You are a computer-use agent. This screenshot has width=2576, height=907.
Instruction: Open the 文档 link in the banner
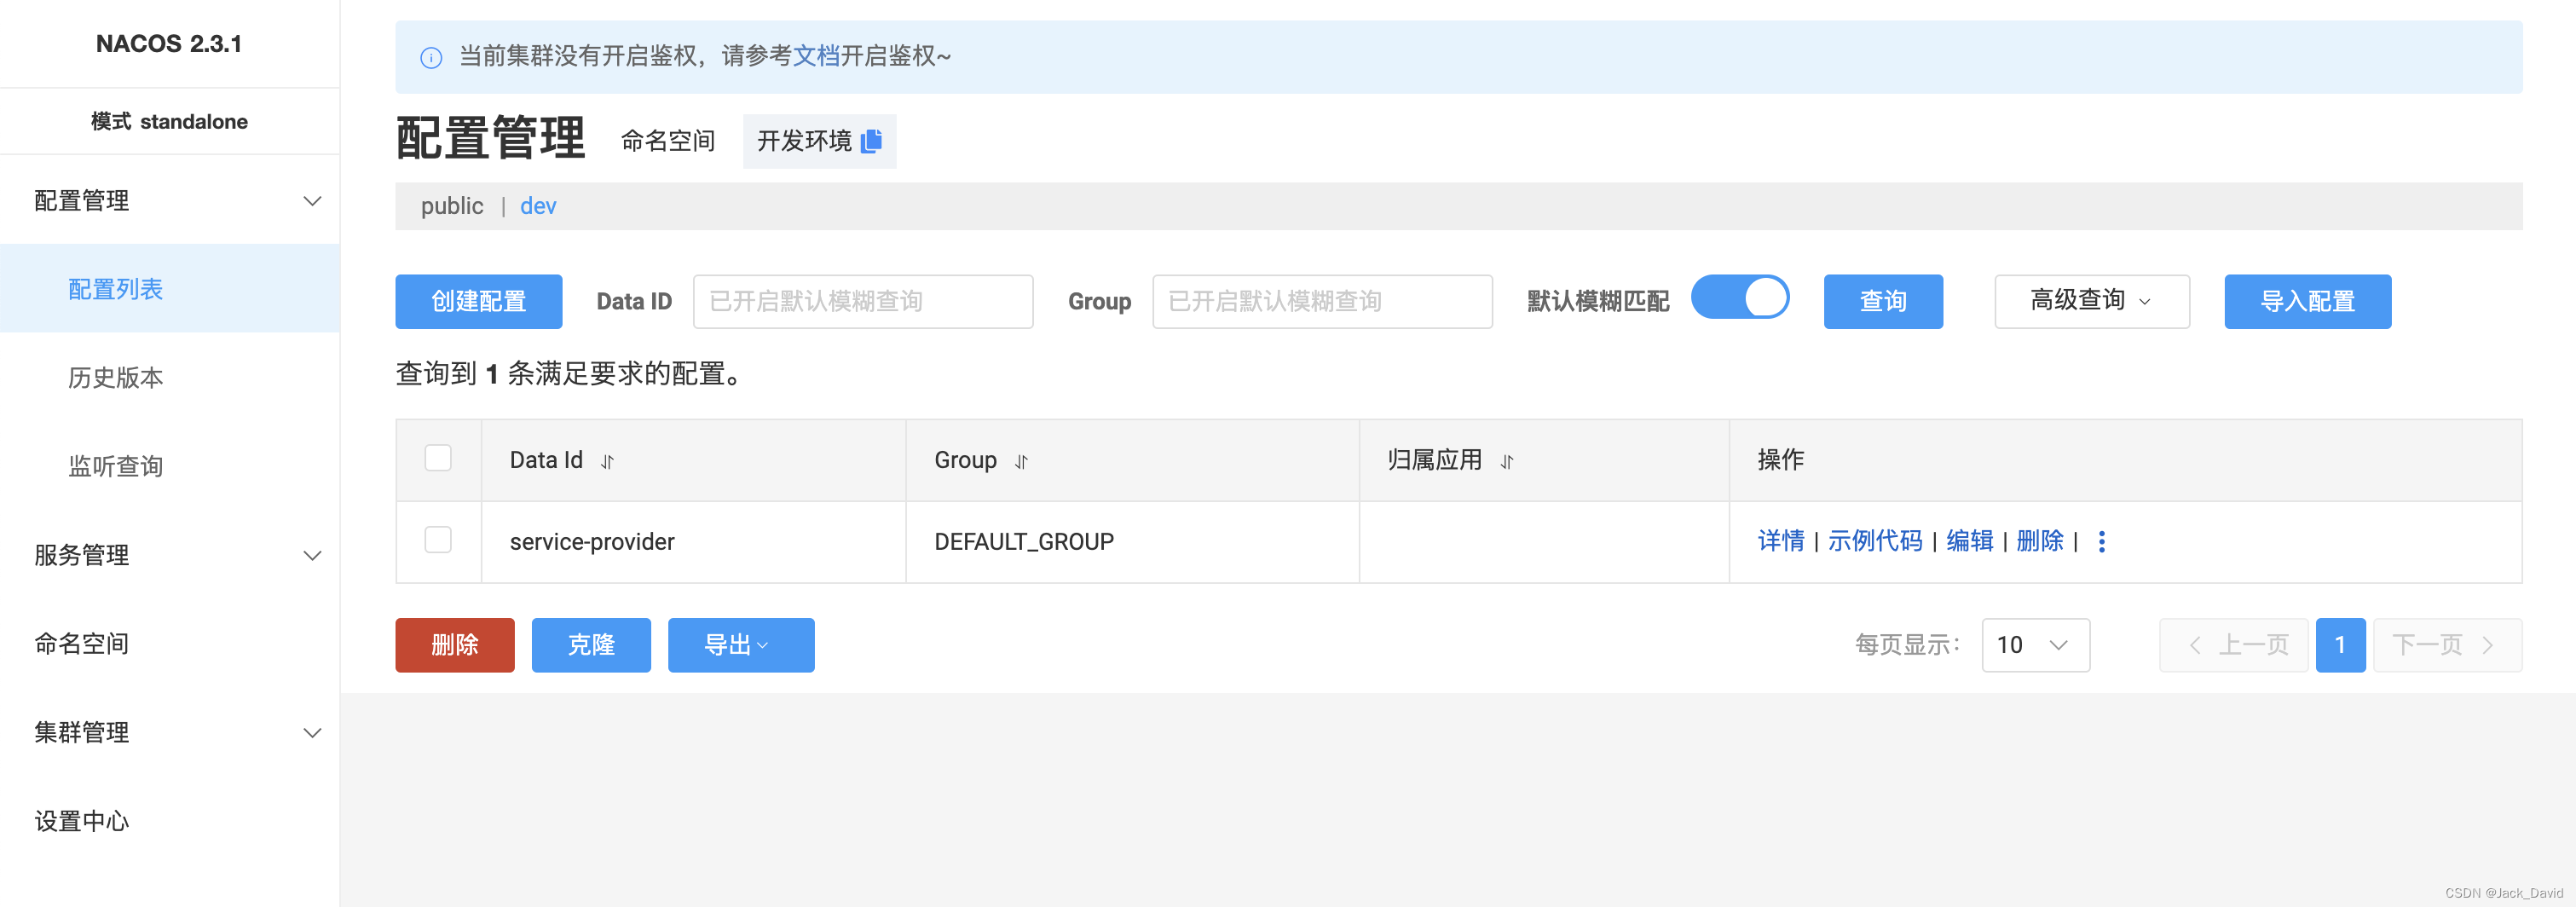[816, 56]
